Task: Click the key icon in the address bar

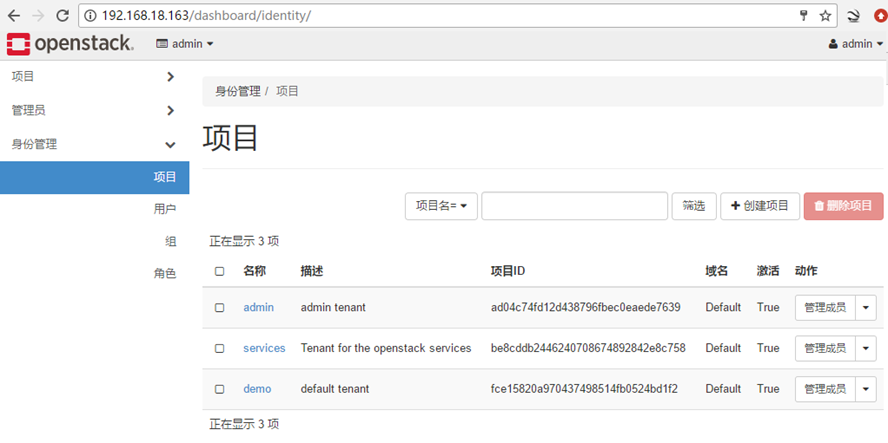Action: (x=803, y=16)
